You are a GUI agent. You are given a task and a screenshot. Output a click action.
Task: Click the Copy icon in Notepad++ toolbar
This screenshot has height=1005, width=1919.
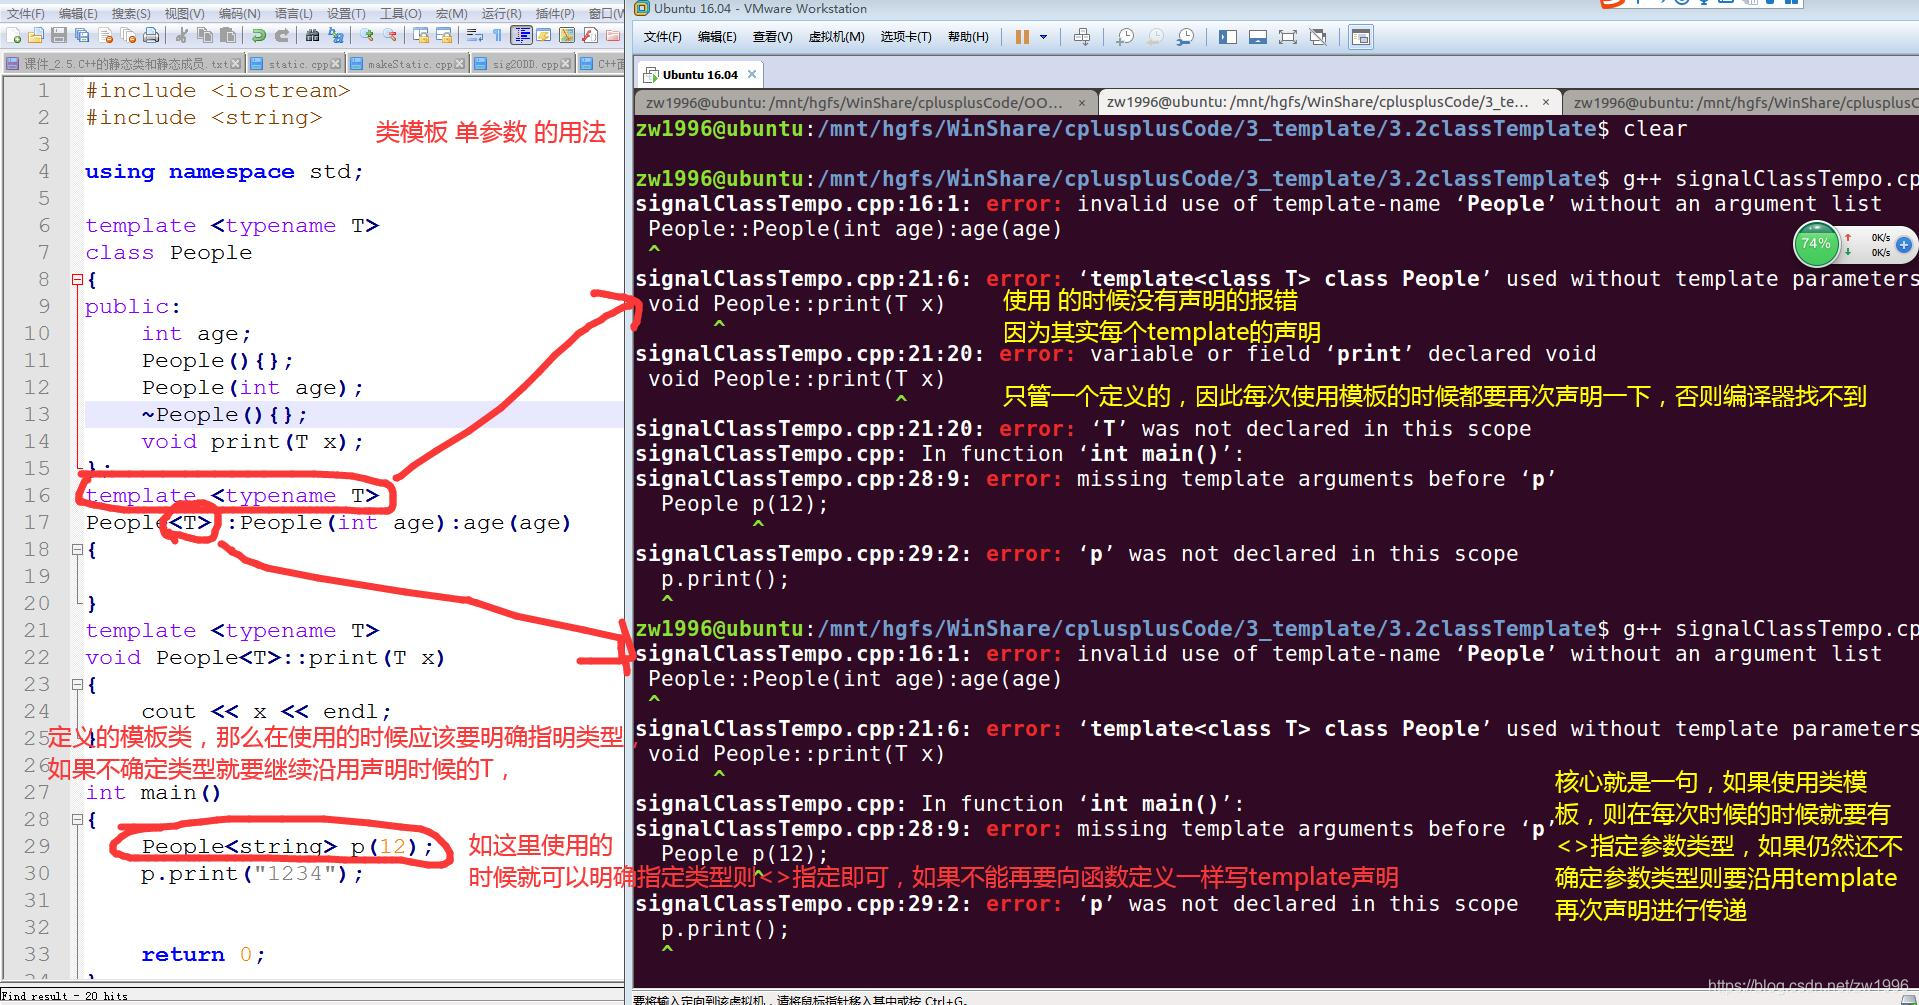coord(205,36)
